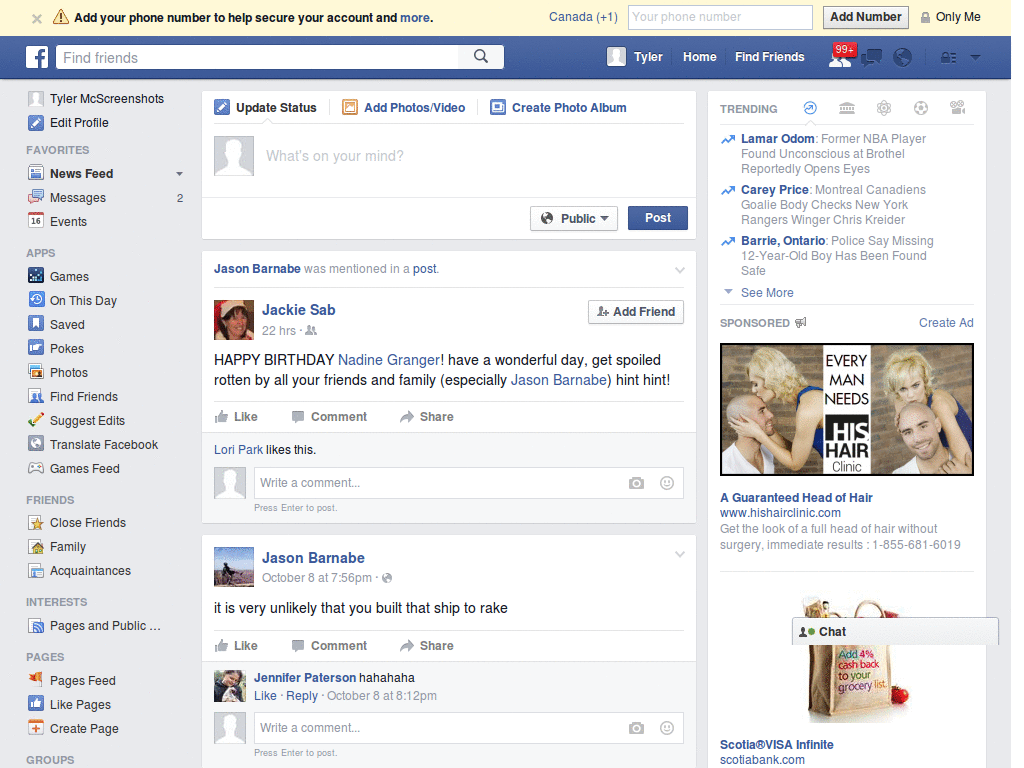Click the Post button

[x=658, y=218]
